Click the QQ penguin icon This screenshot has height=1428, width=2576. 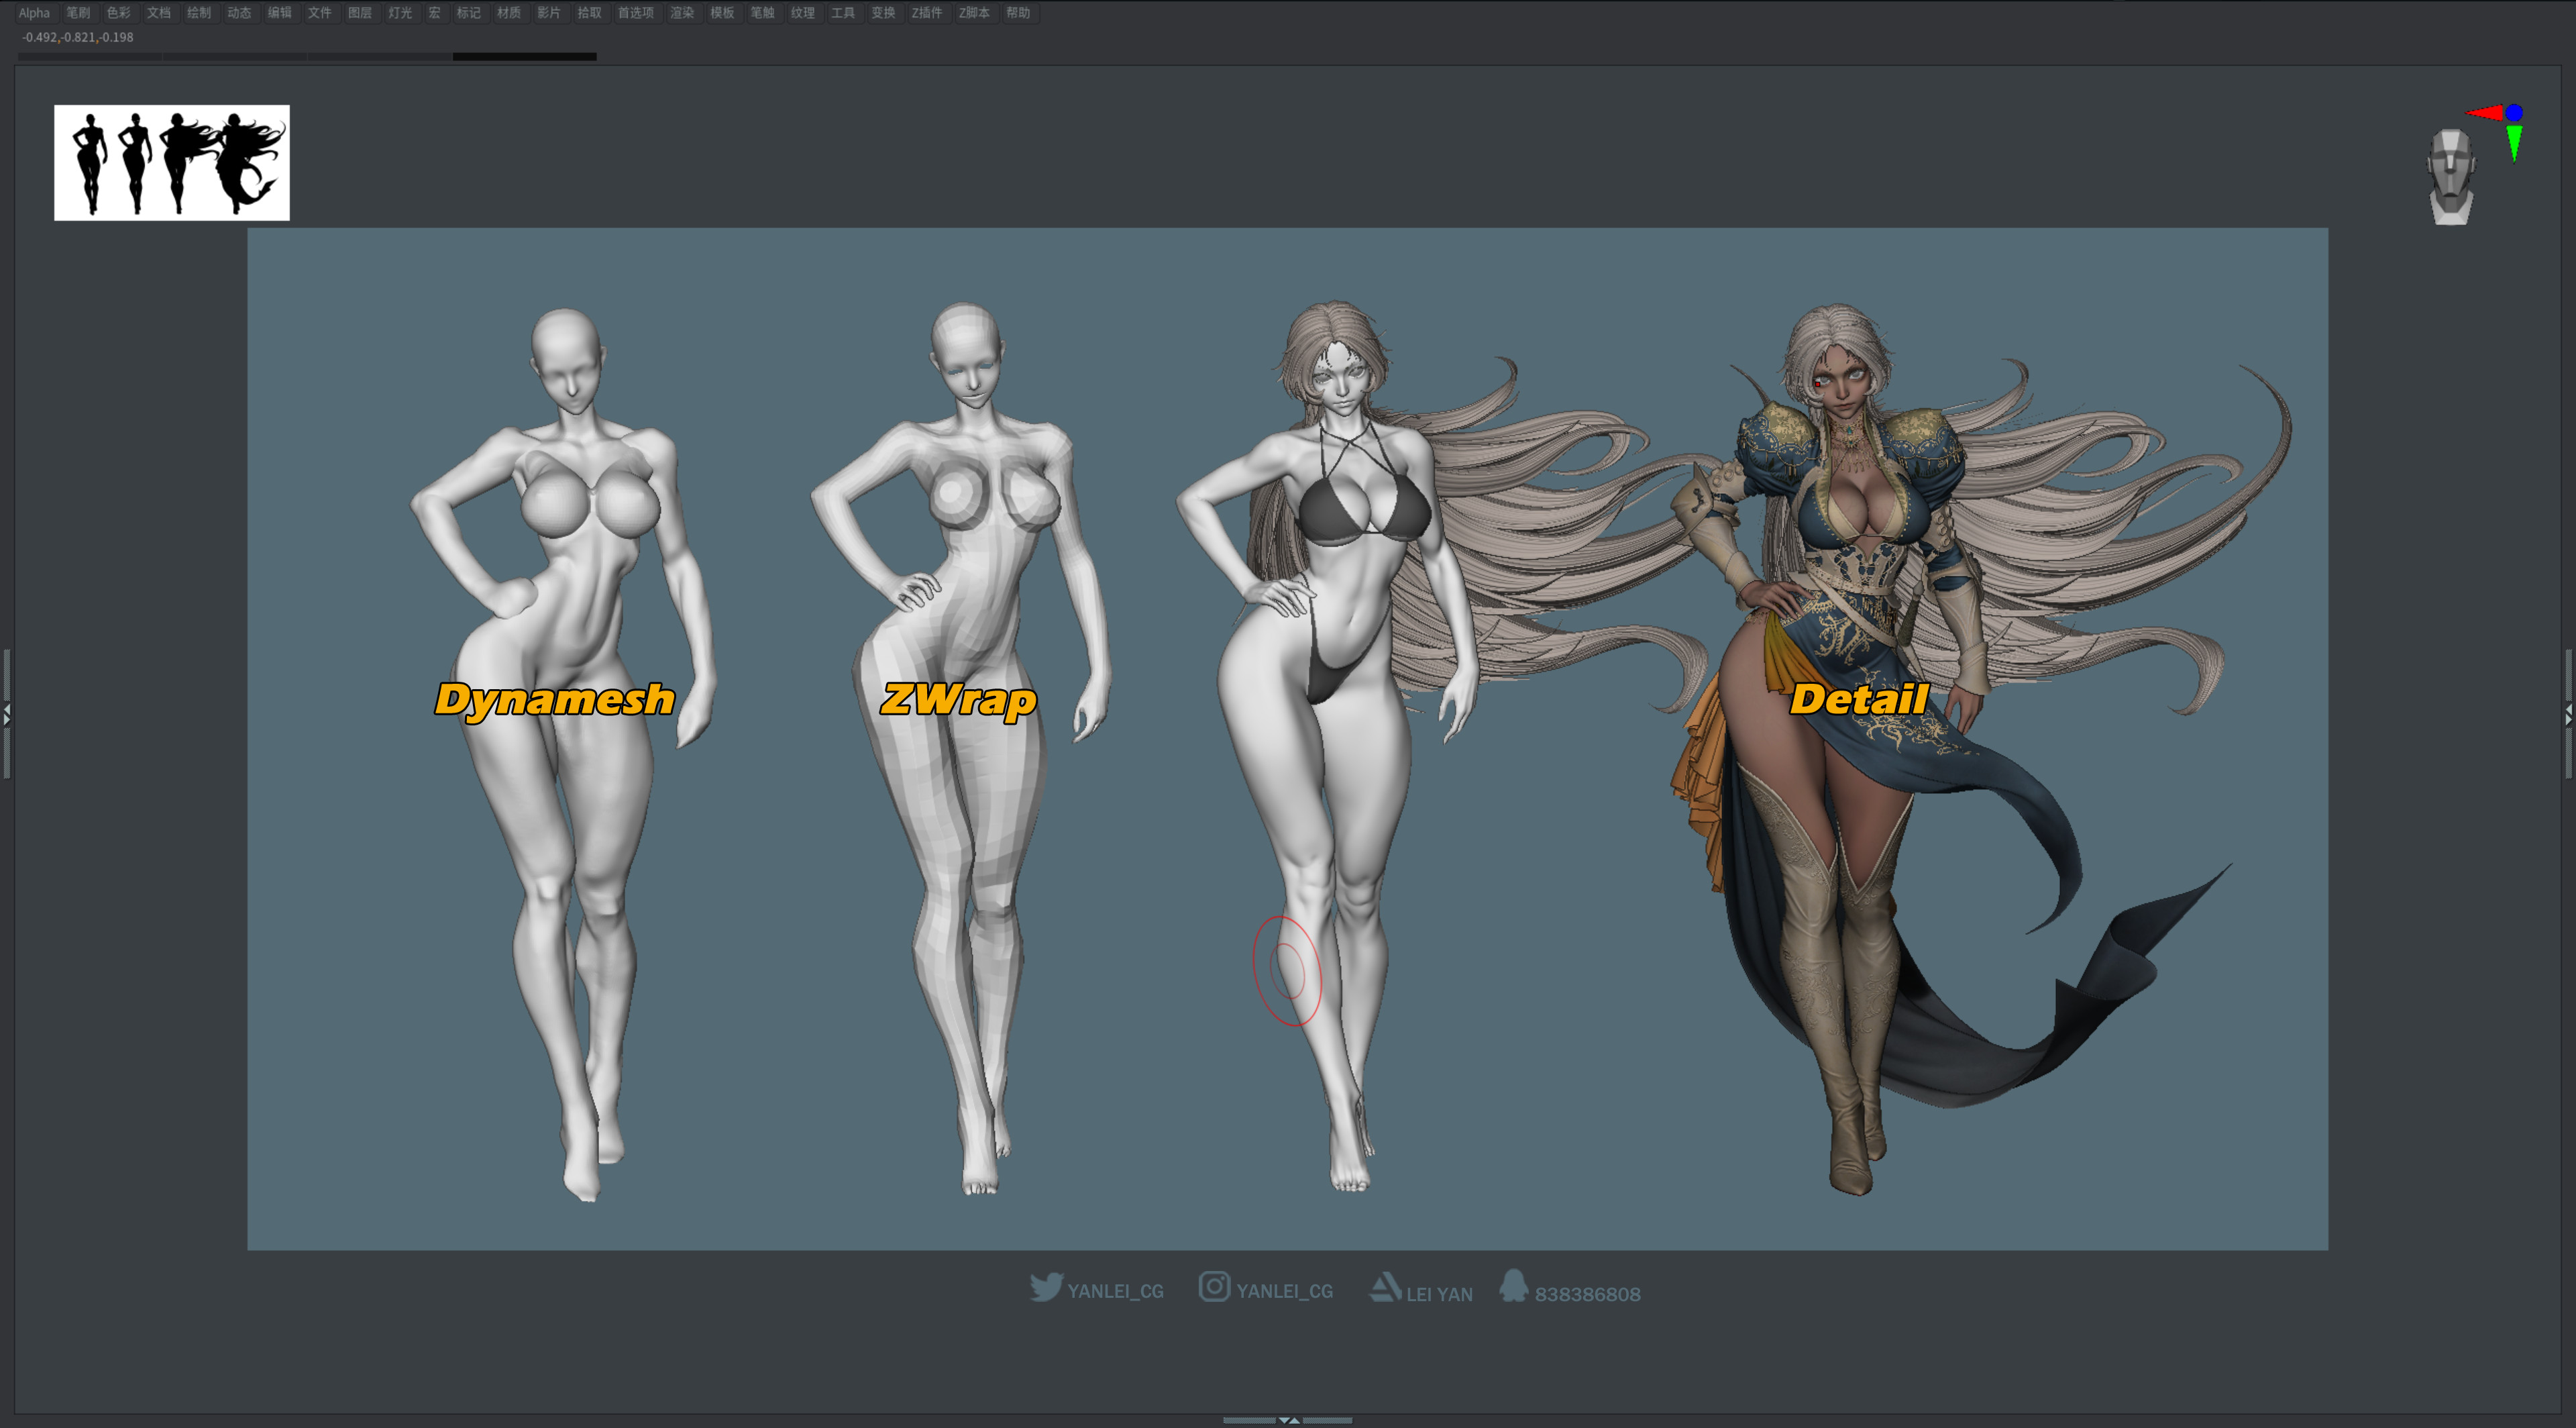tap(1513, 1286)
